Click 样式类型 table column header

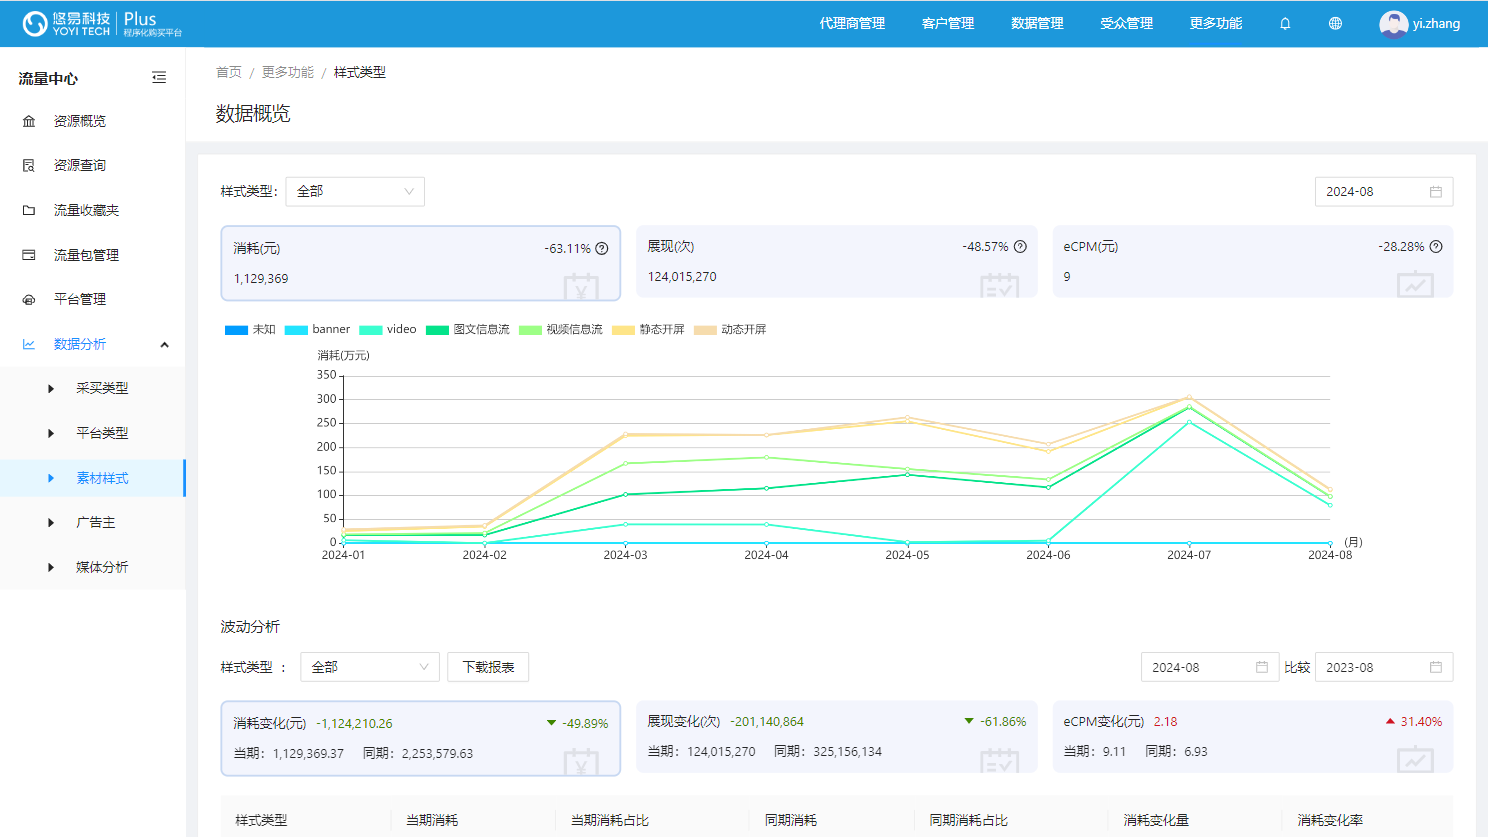click(x=261, y=821)
